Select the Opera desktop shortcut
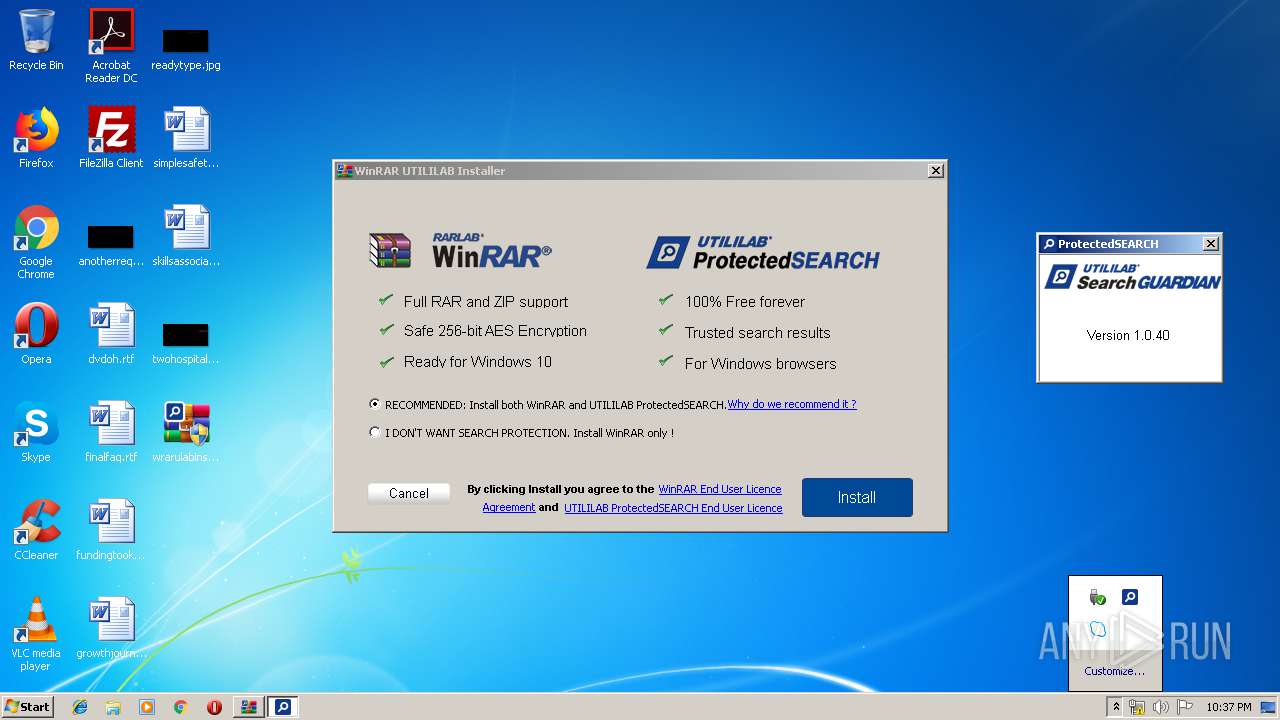The image size is (1280, 720). 36,335
